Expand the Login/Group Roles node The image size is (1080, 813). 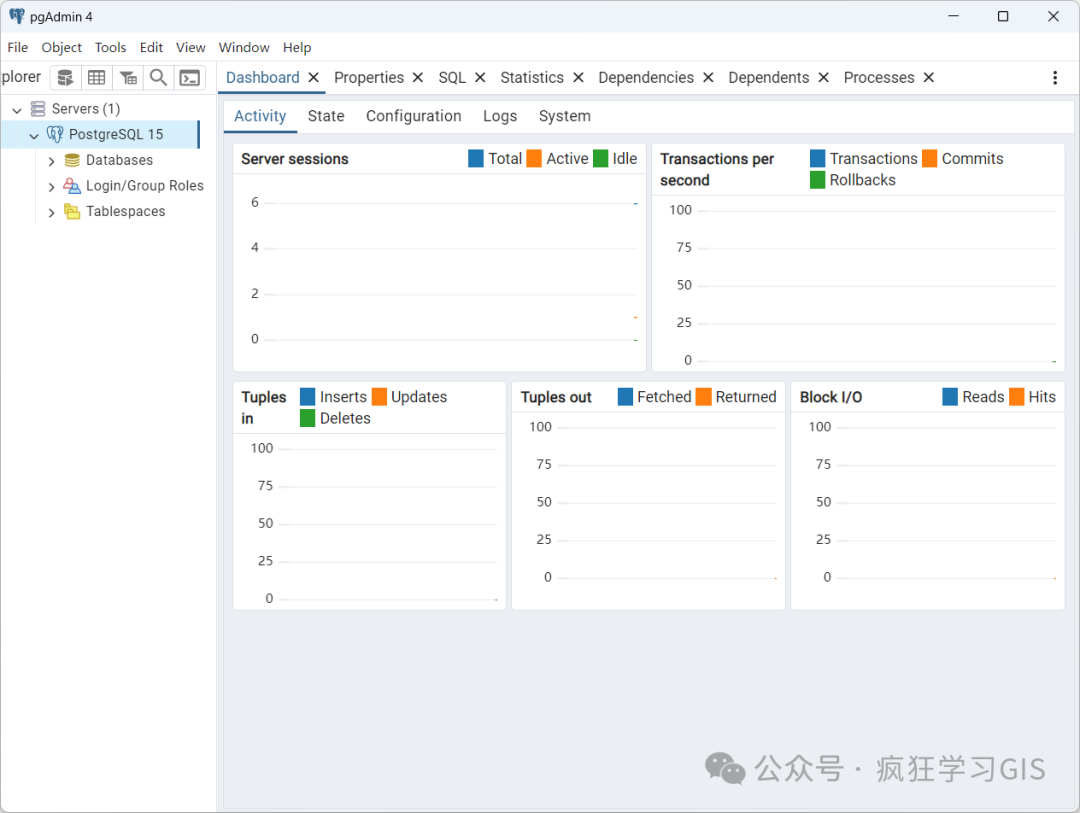(51, 187)
